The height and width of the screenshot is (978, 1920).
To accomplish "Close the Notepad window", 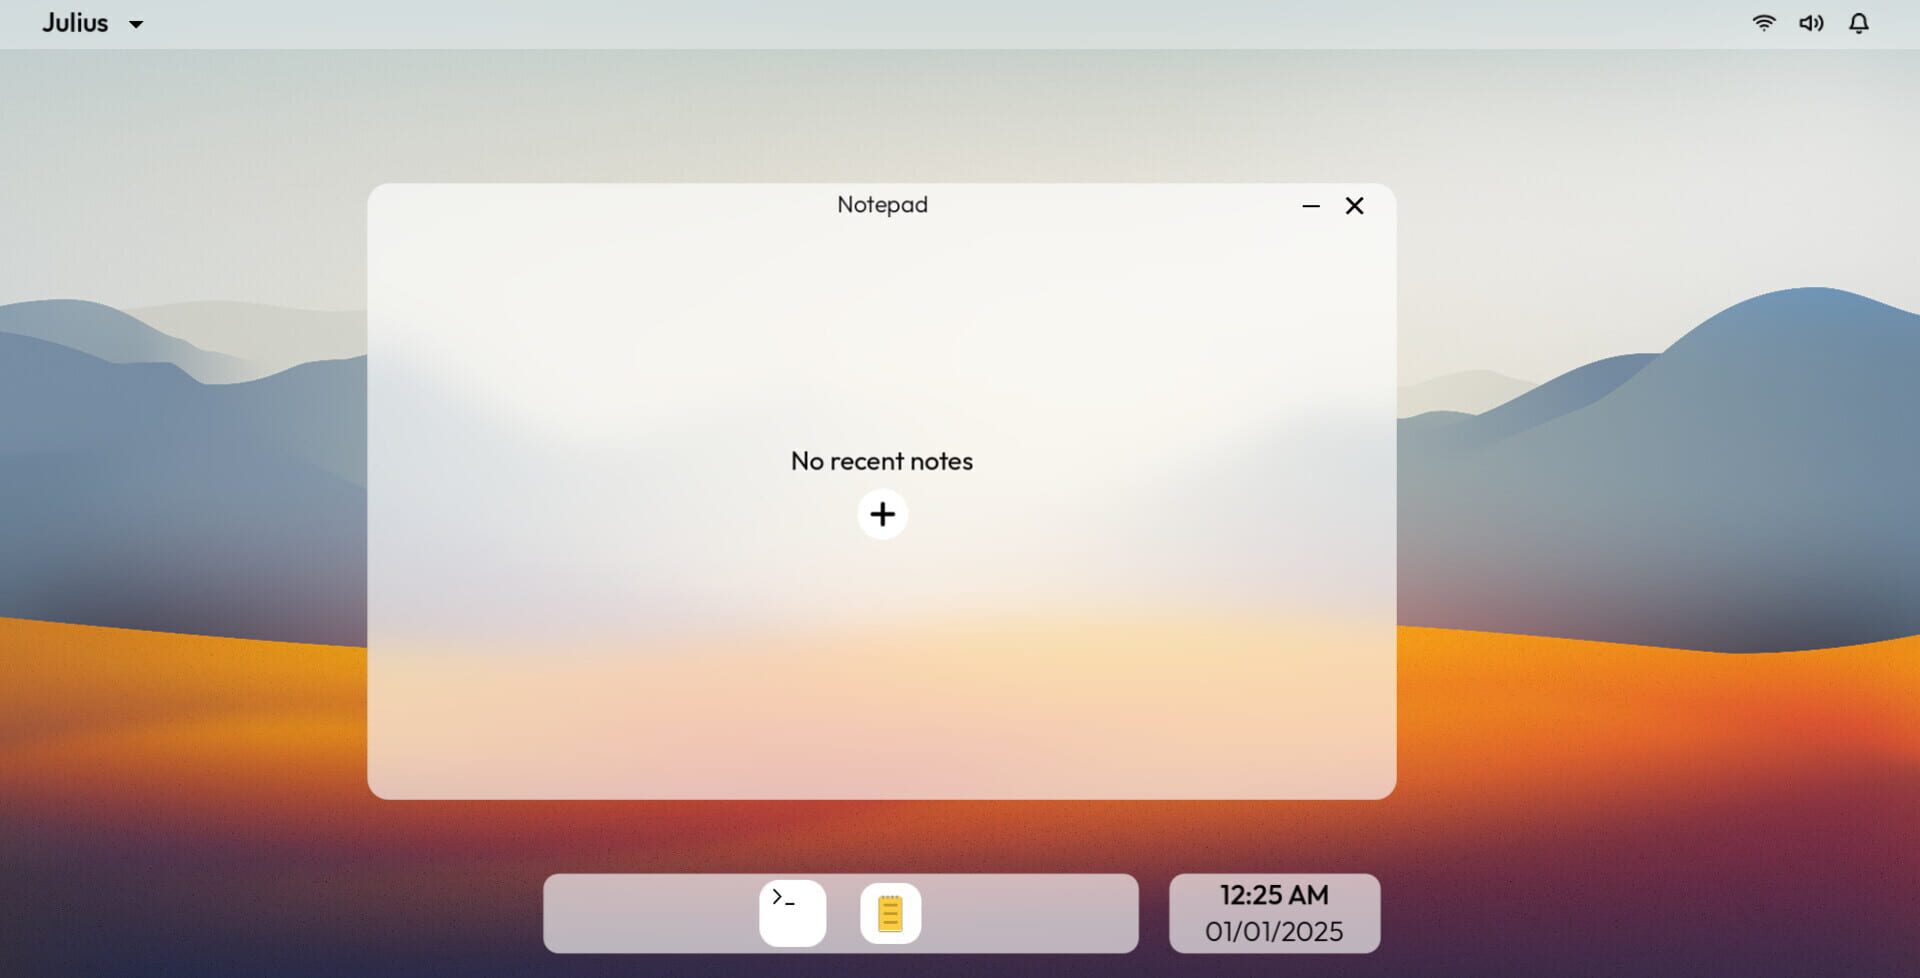I will (1354, 206).
